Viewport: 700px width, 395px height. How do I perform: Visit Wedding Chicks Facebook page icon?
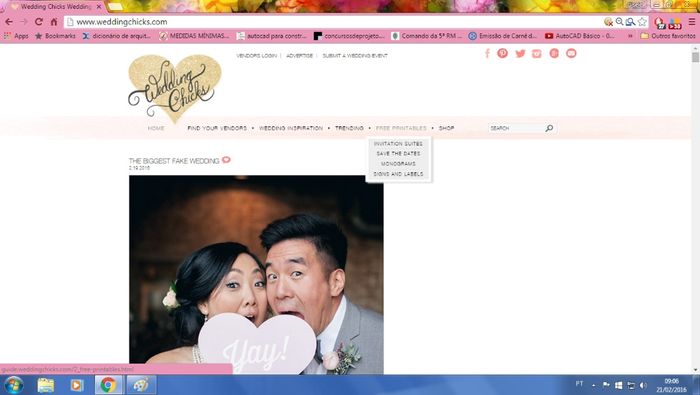[x=487, y=54]
